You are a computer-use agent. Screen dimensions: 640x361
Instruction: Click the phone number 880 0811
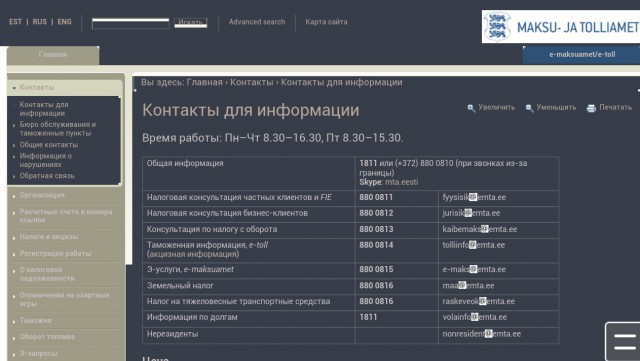(x=376, y=197)
